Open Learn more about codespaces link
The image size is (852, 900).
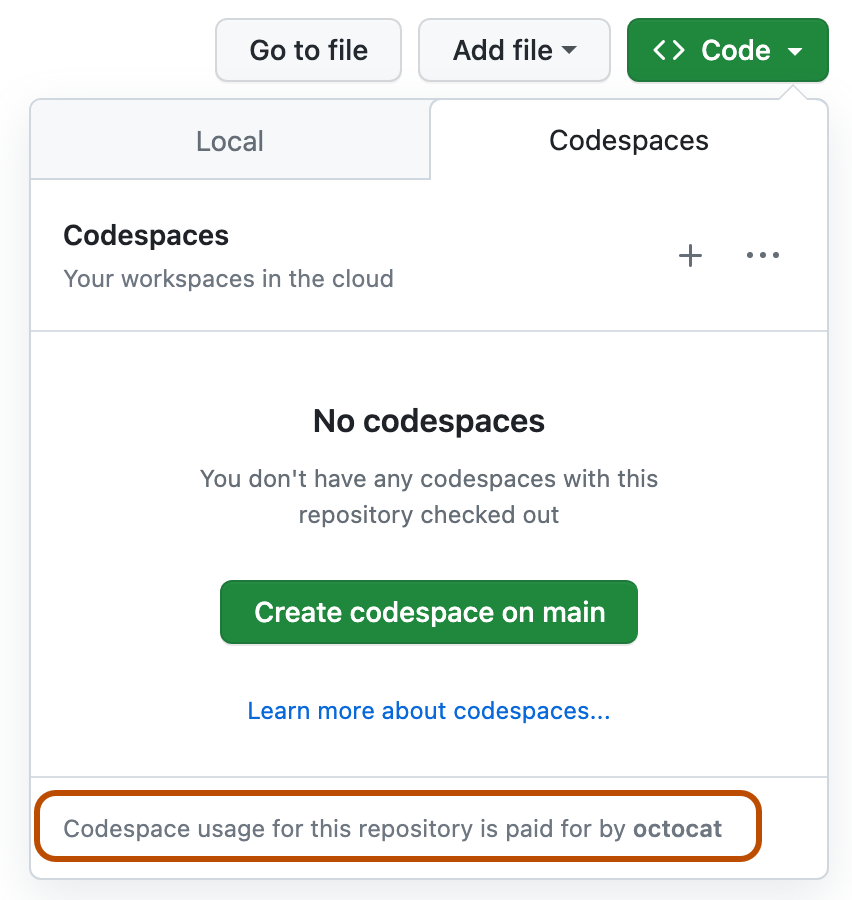[428, 711]
